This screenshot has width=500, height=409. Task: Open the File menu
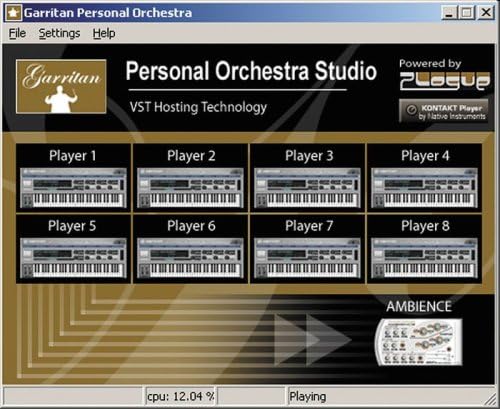pyautogui.click(x=17, y=33)
